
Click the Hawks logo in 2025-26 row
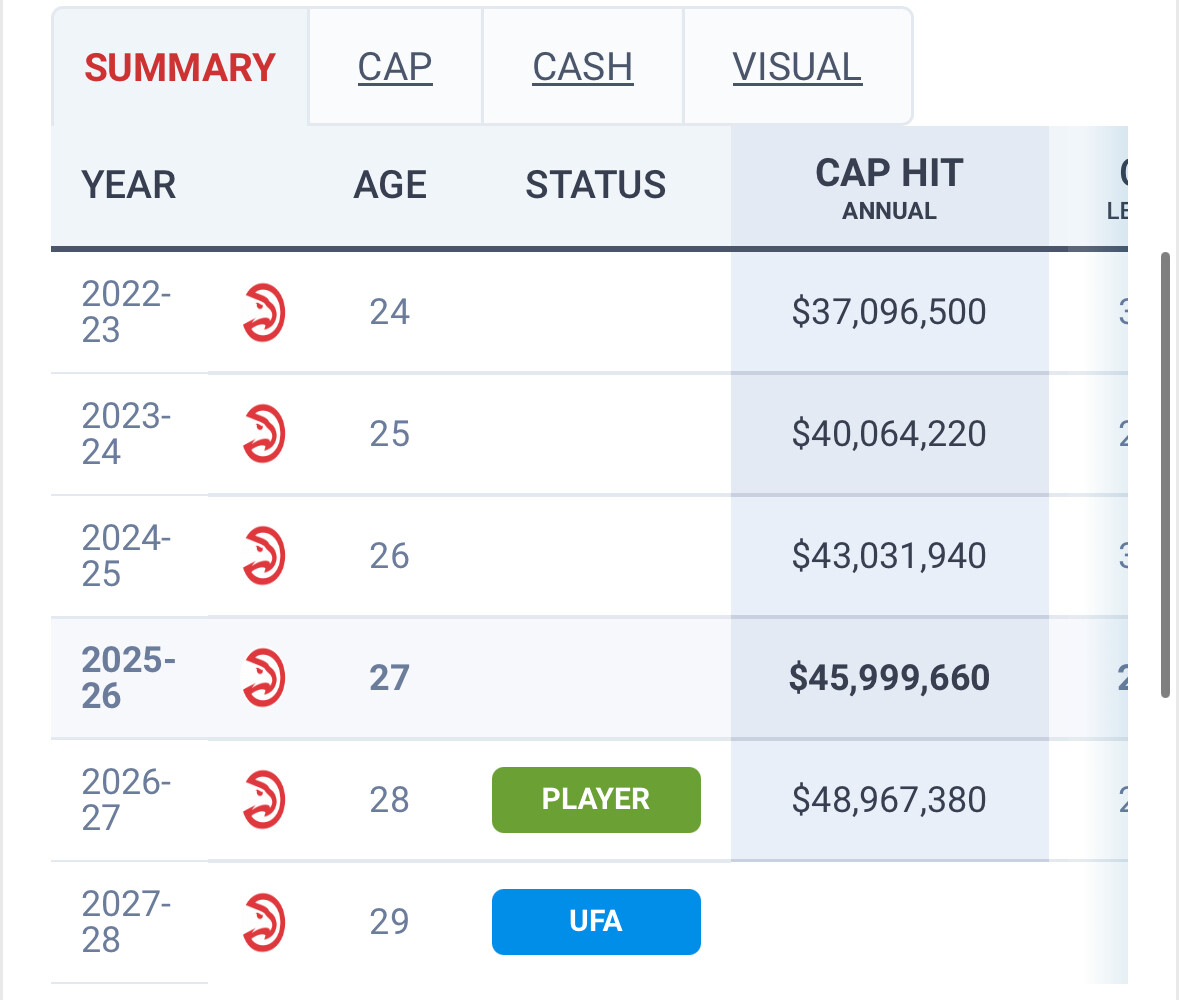click(264, 678)
